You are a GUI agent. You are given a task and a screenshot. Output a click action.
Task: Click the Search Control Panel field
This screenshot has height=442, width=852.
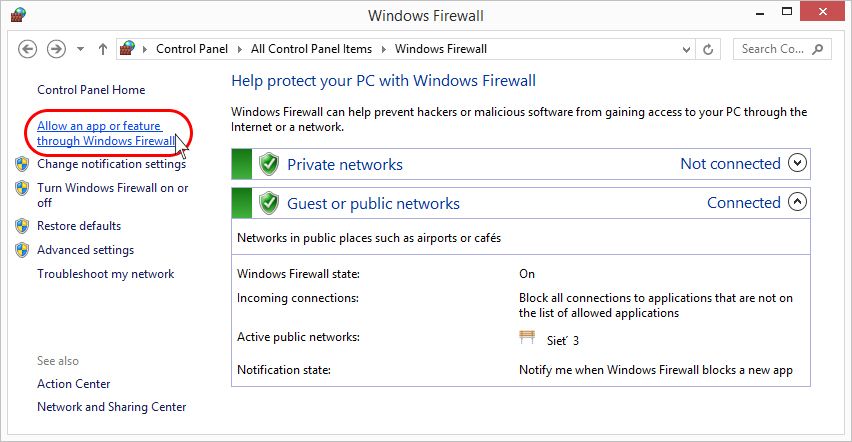[x=773, y=49]
